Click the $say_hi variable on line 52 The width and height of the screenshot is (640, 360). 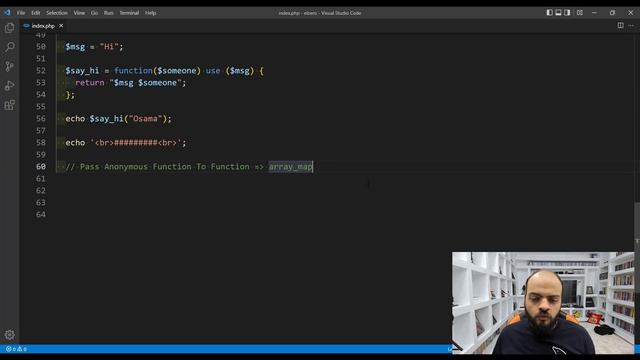[82, 71]
